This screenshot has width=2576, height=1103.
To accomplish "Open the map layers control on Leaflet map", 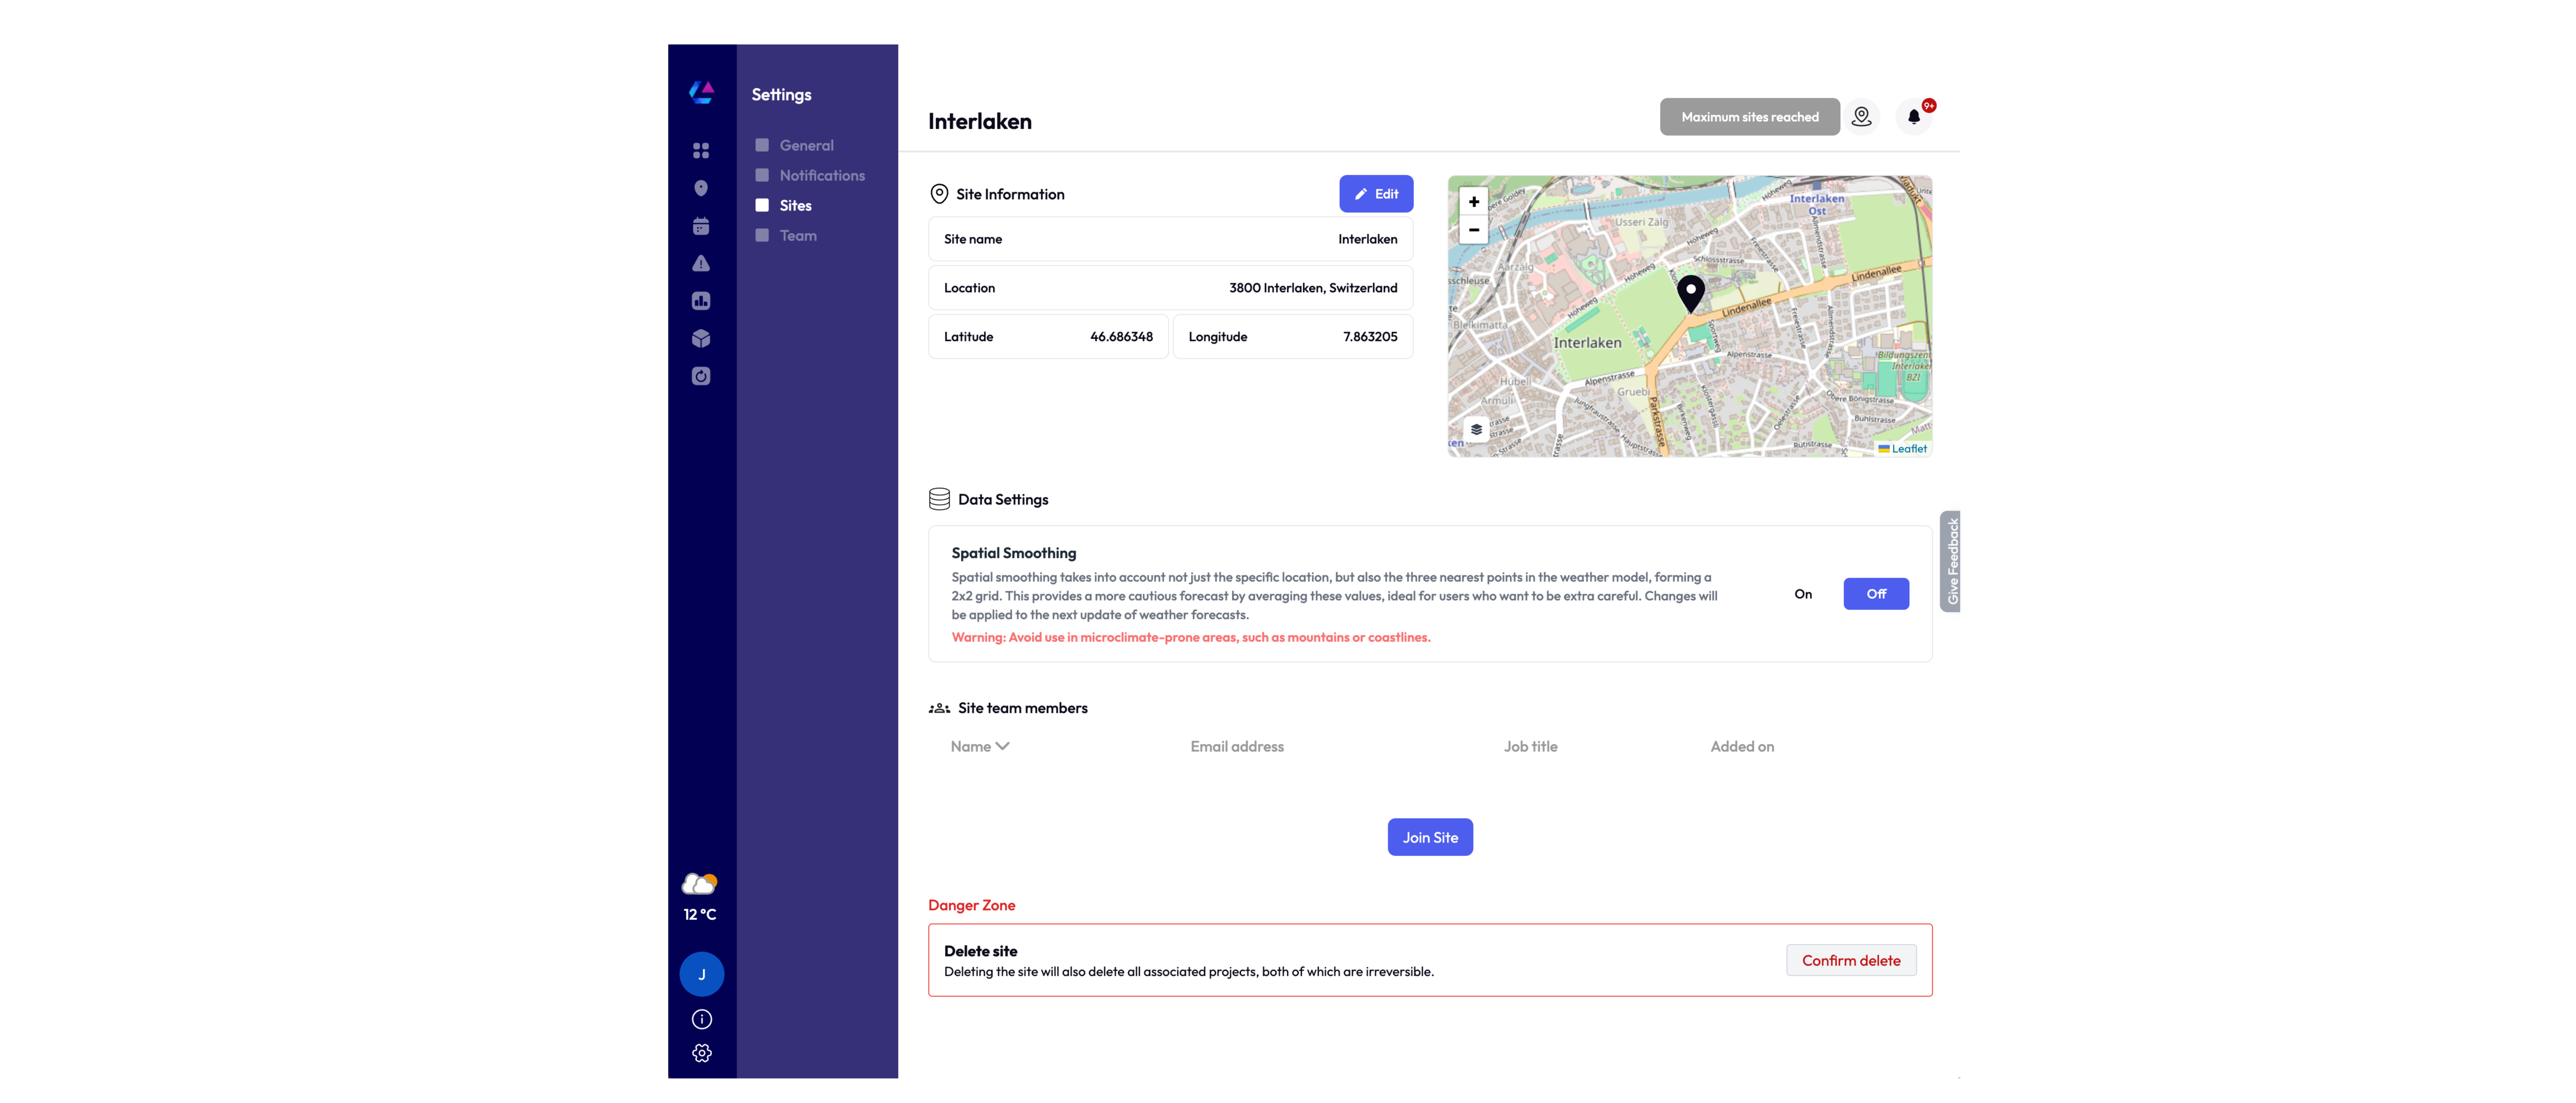I will coord(1475,429).
